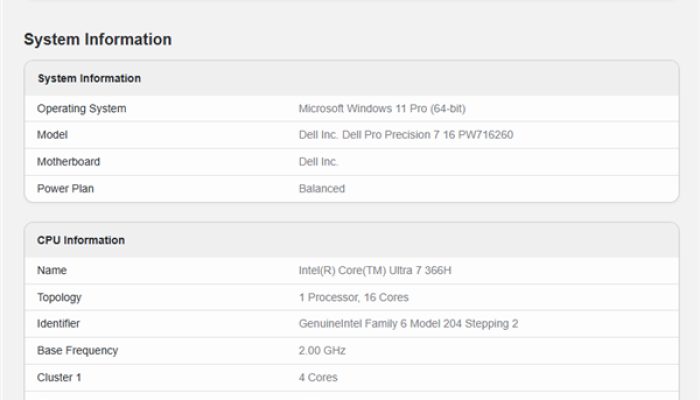Click the Motherboard row label
This screenshot has height=400, width=700.
pyautogui.click(x=68, y=162)
